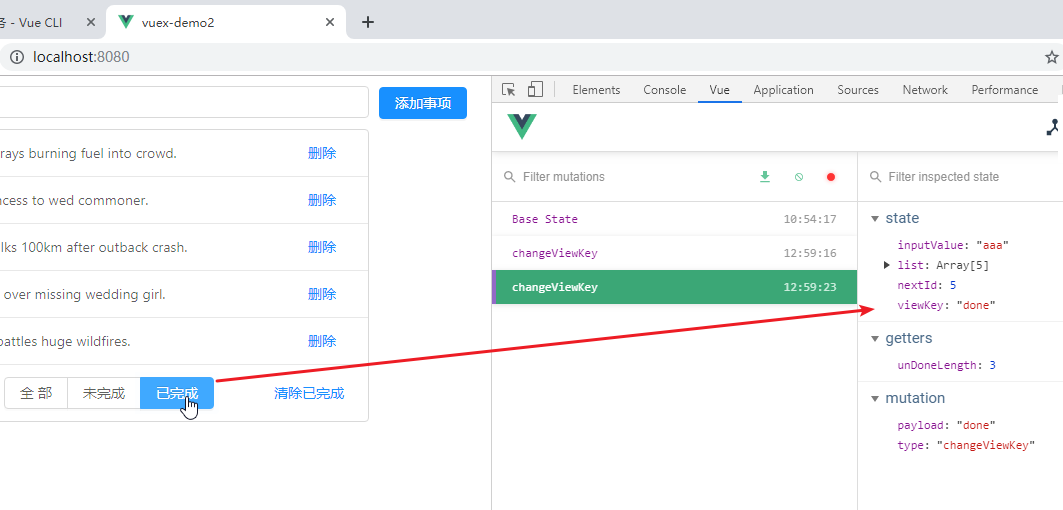Viewport: 1063px width, 510px height.
Task: Select the 全部 filter radio button
Action: click(36, 393)
